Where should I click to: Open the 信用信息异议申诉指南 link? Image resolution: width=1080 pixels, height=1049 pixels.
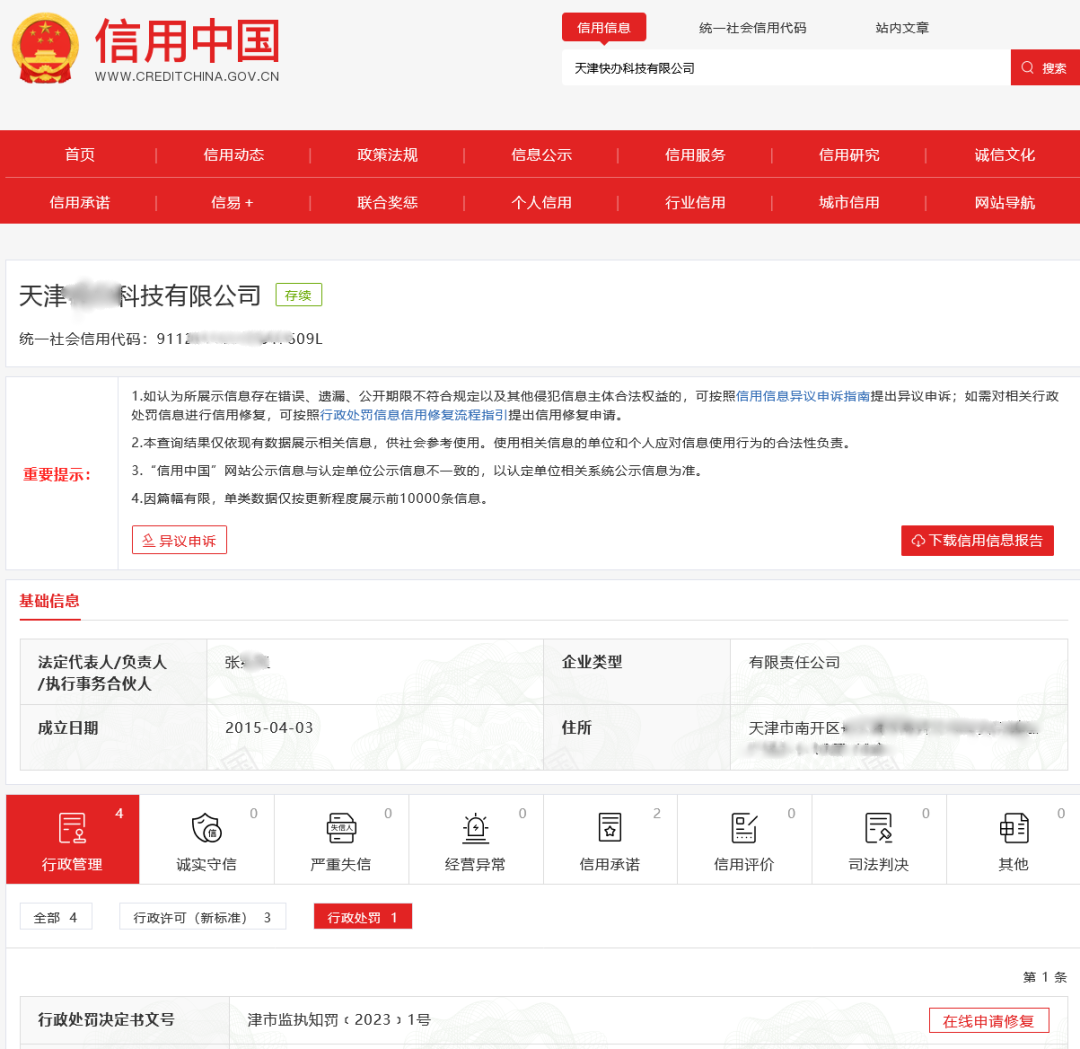click(803, 396)
